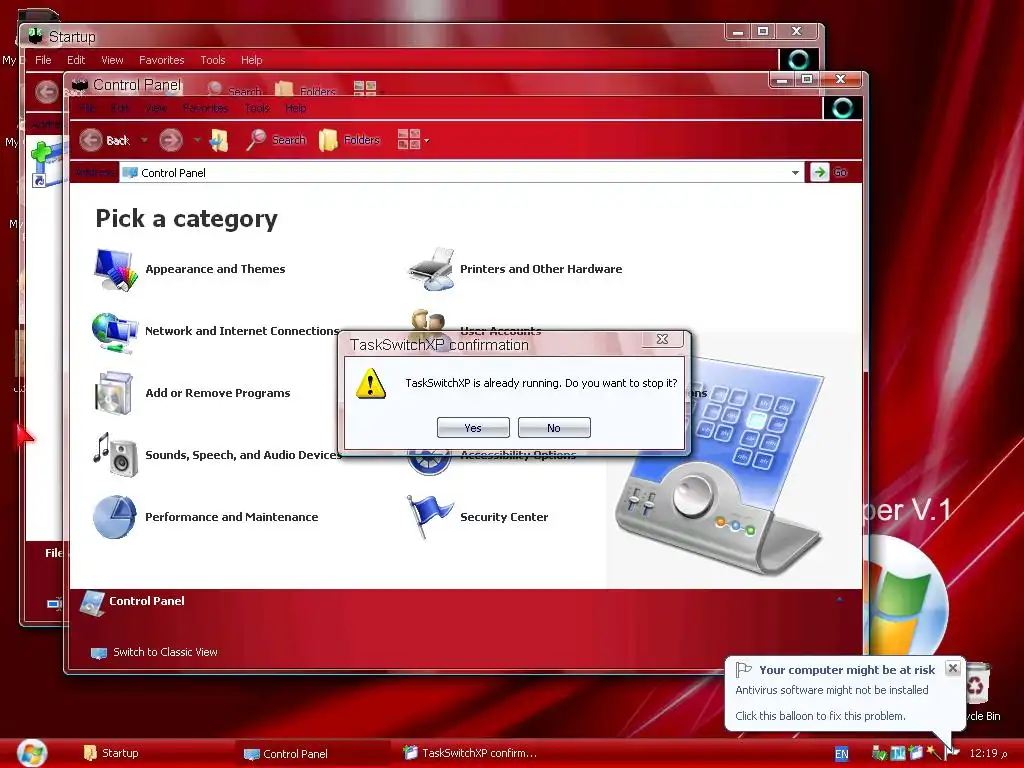Open the Views dropdown arrow
Image resolution: width=1024 pixels, height=768 pixels.
point(426,140)
